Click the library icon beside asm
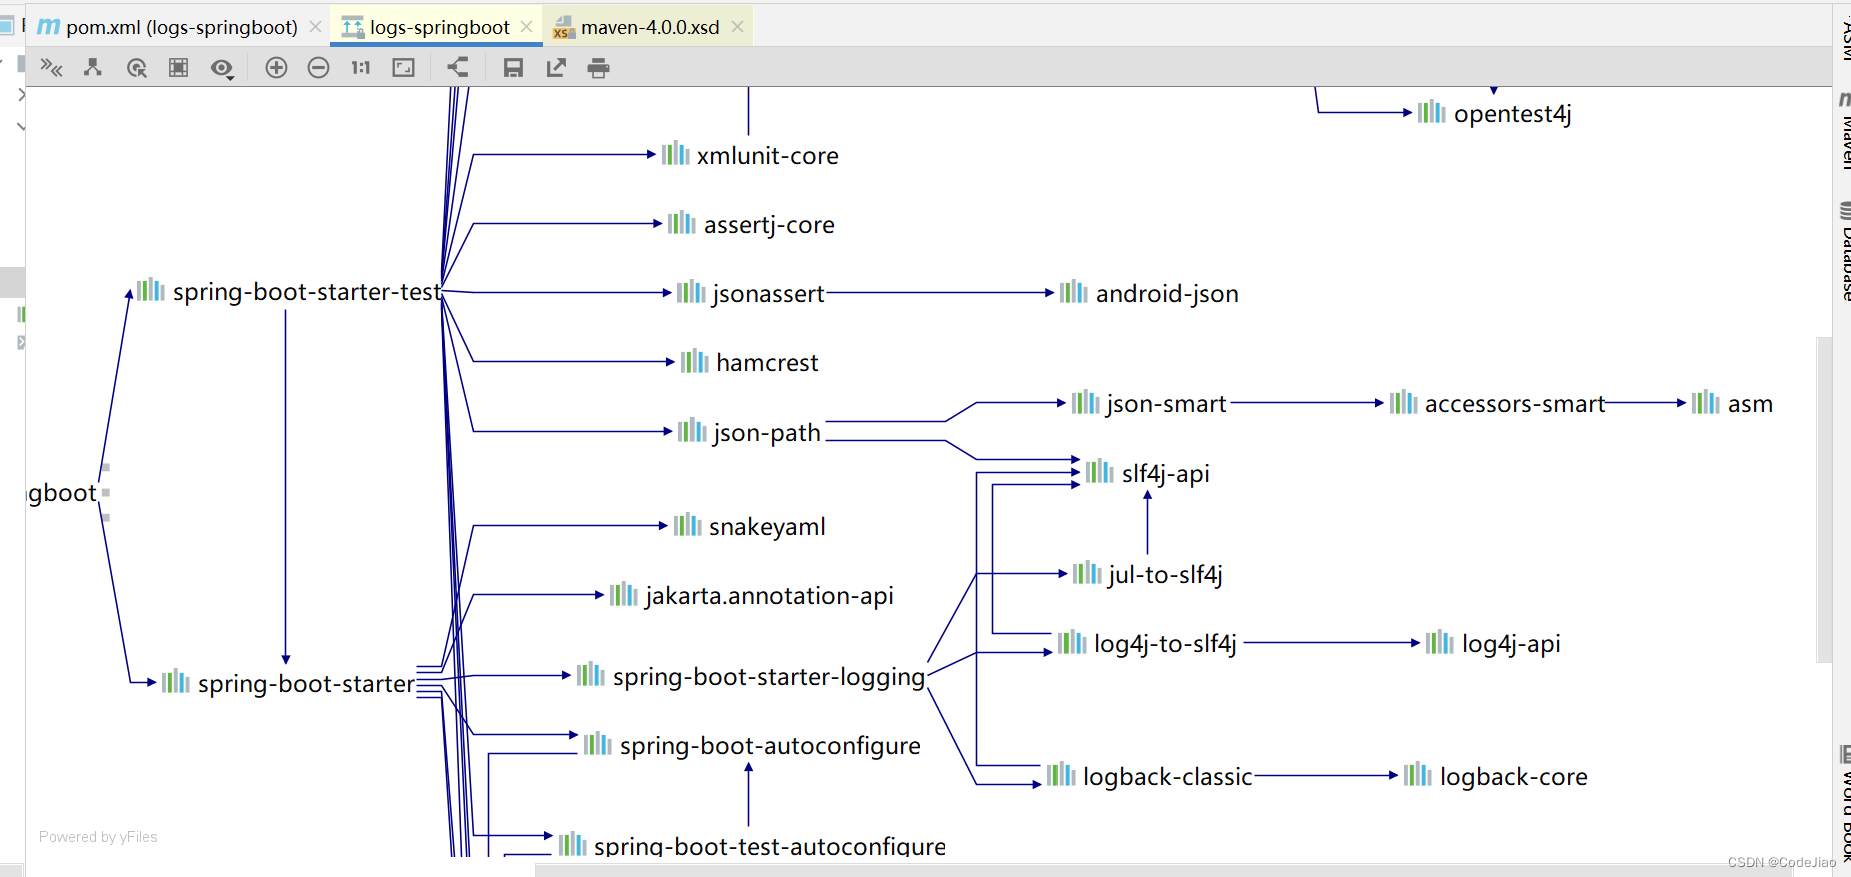The height and width of the screenshot is (877, 1851). (x=1706, y=401)
